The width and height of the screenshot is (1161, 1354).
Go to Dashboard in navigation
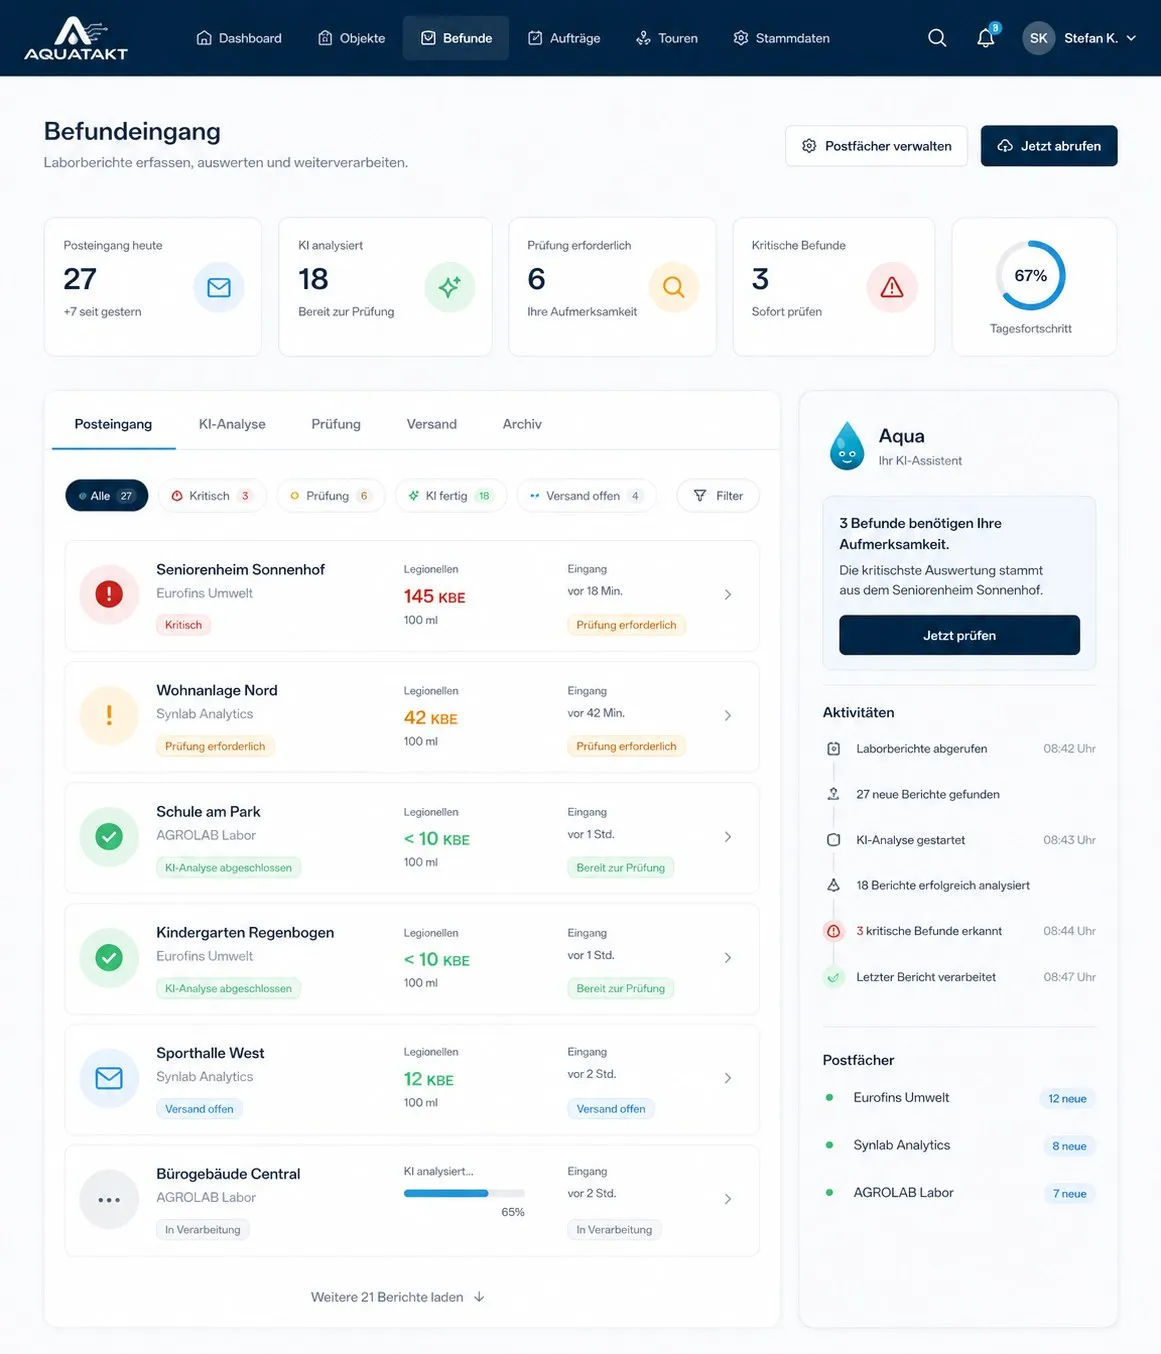point(239,38)
